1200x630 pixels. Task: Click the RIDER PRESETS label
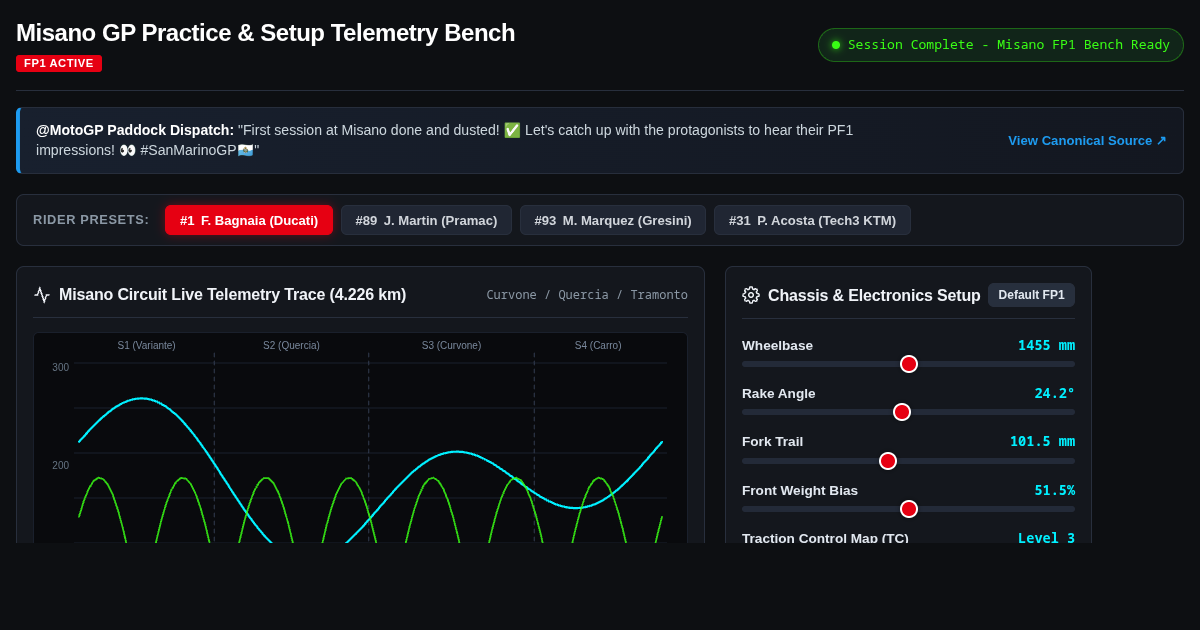tap(91, 220)
